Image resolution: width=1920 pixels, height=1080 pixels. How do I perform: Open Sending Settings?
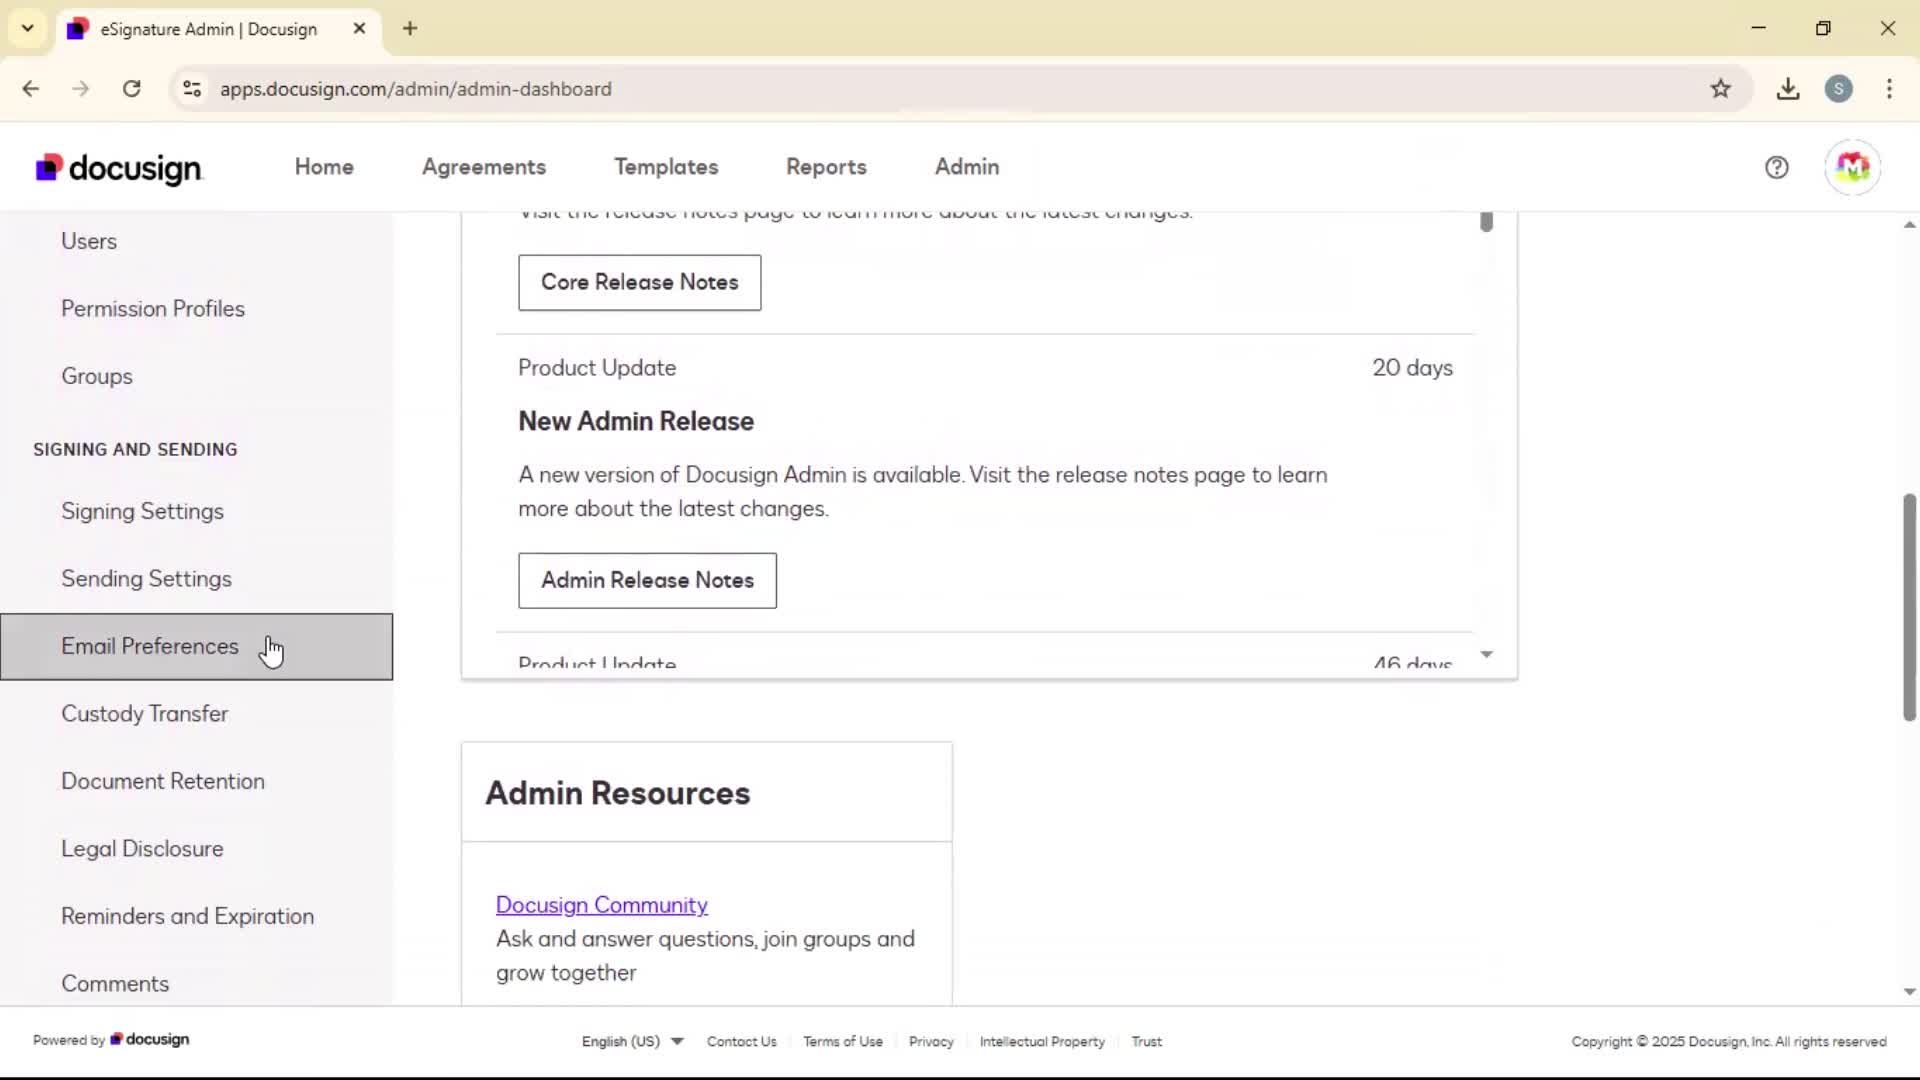pyautogui.click(x=196, y=579)
